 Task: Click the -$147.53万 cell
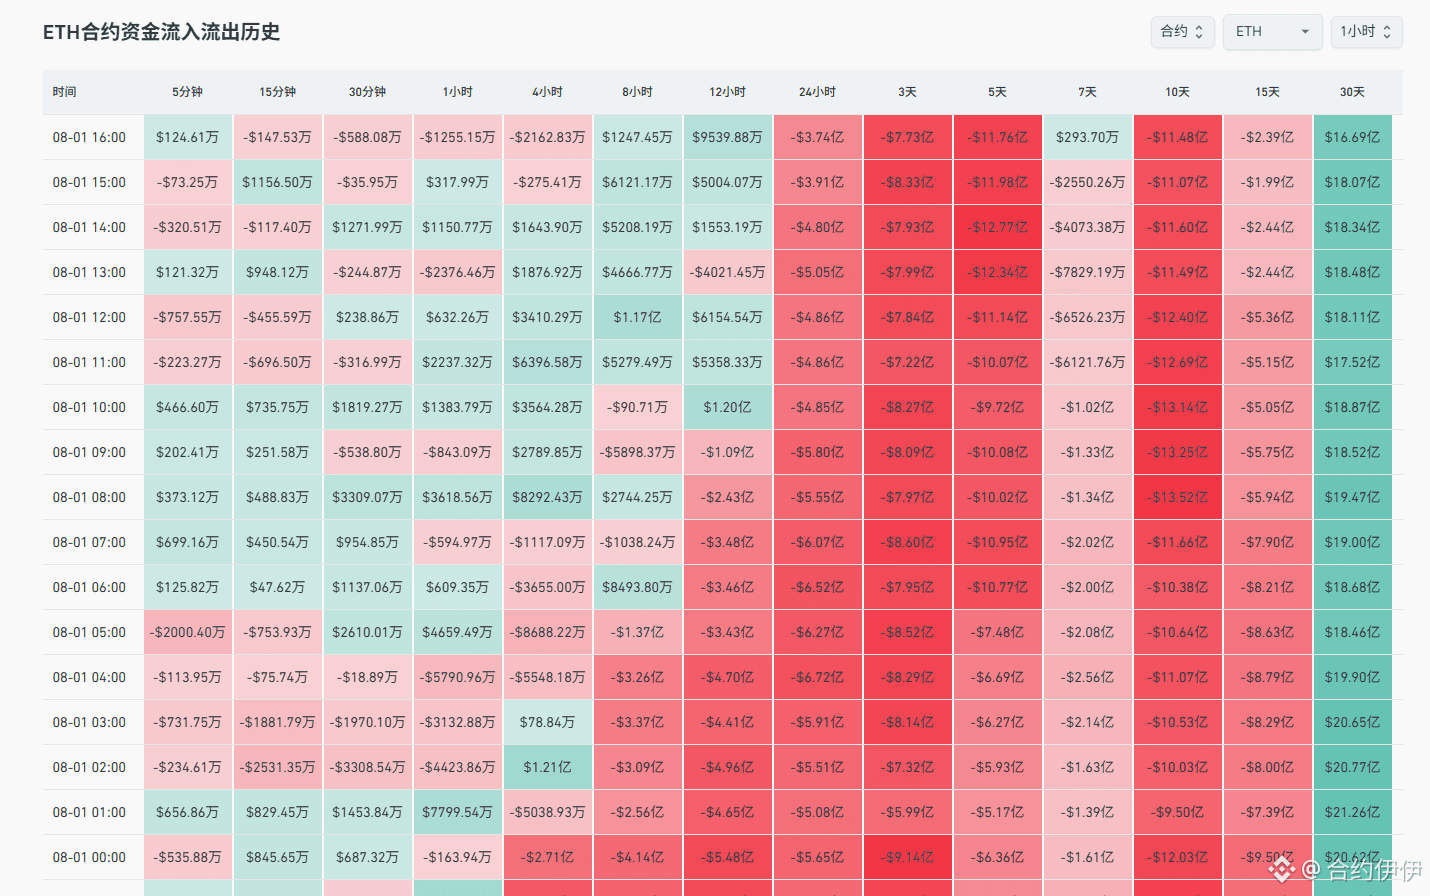tap(278, 137)
